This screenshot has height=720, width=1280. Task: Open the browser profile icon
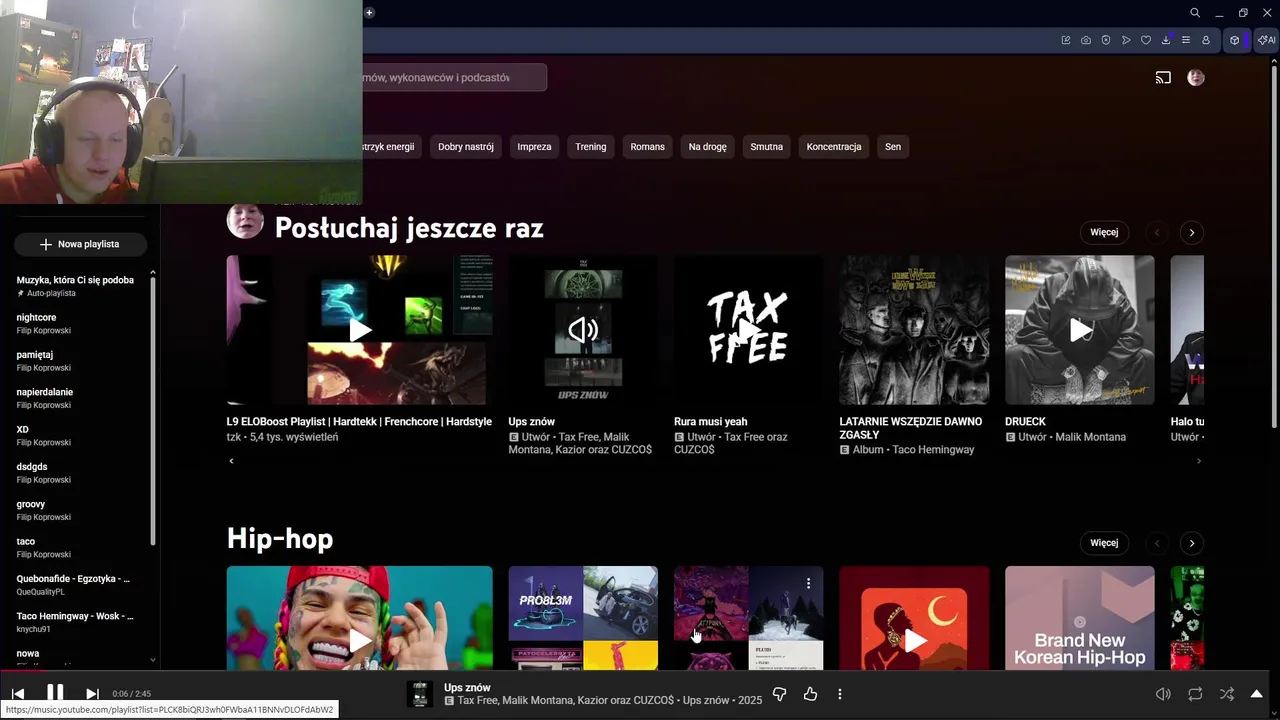pyautogui.click(x=1206, y=40)
